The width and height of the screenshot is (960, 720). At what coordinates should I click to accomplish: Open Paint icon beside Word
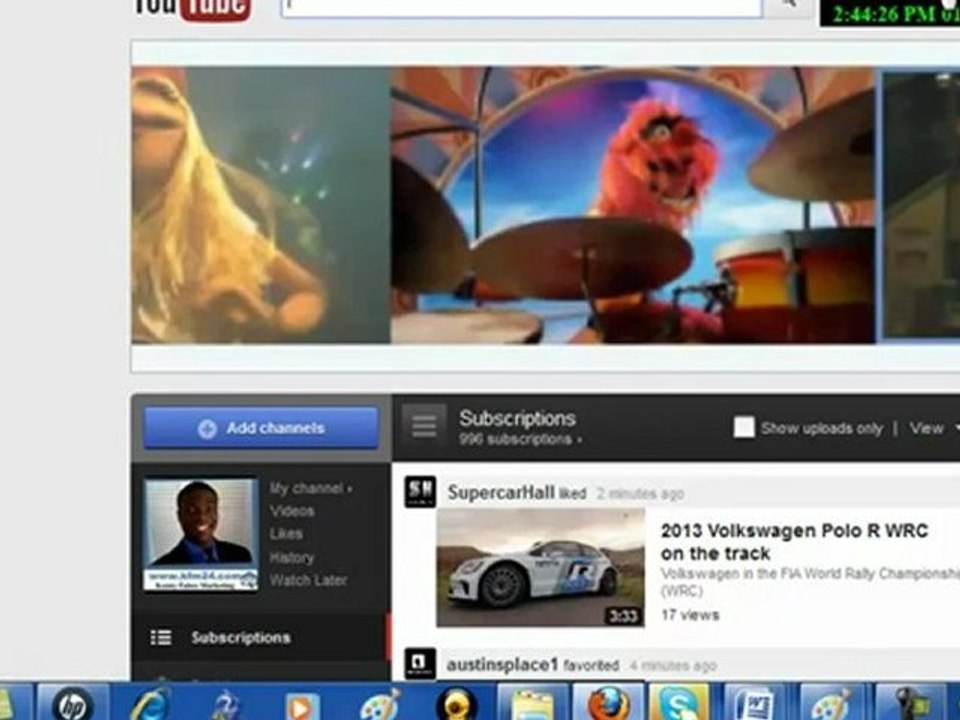(x=830, y=703)
